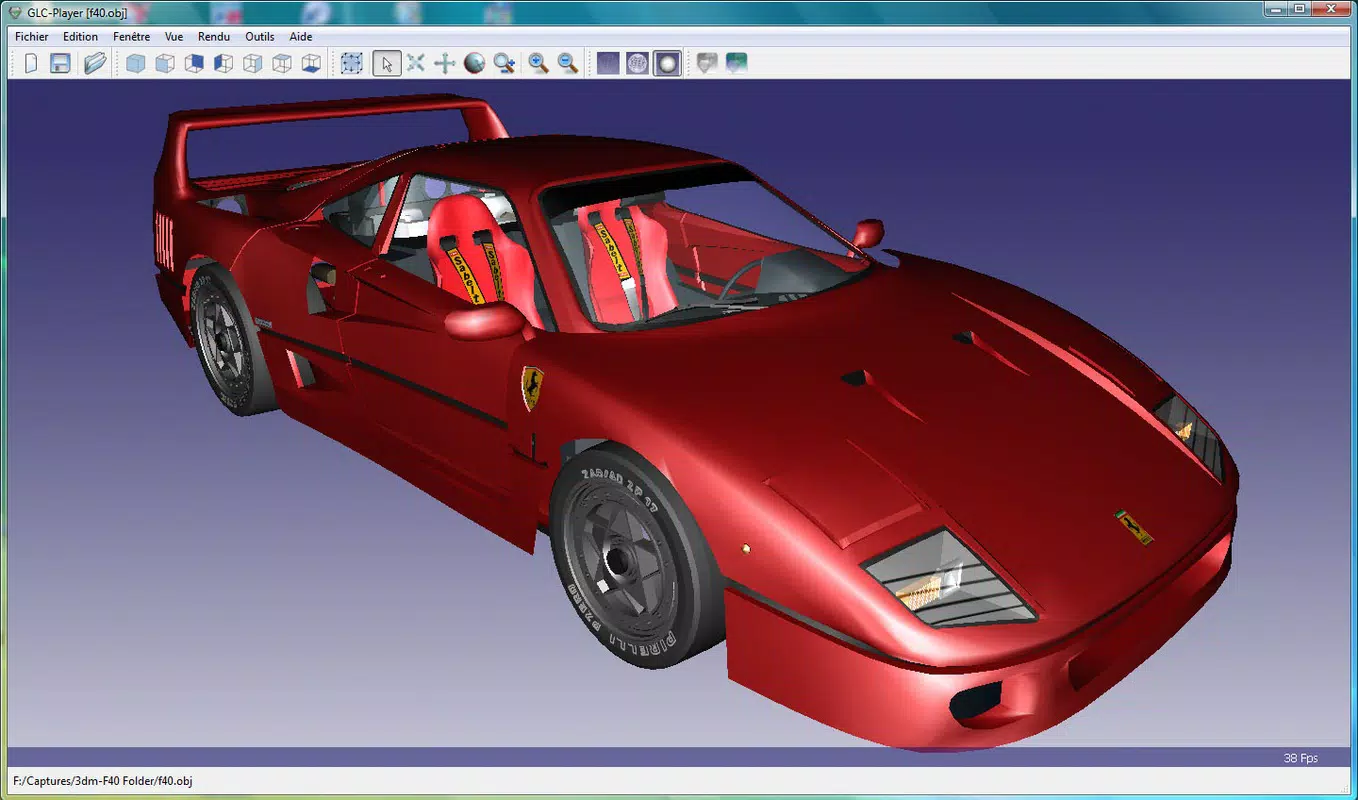Switch to the points render mode icon
Viewport: 1358px width, 800px height.
tap(608, 64)
